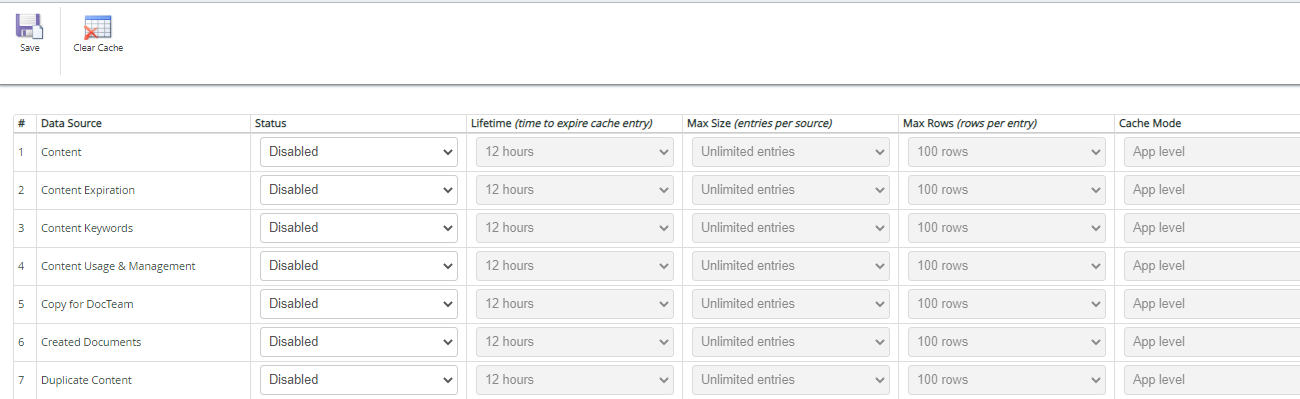Click Max Rows dropdown for Copy for DocTeam
Image resolution: width=1300 pixels, height=399 pixels.
[1007, 304]
